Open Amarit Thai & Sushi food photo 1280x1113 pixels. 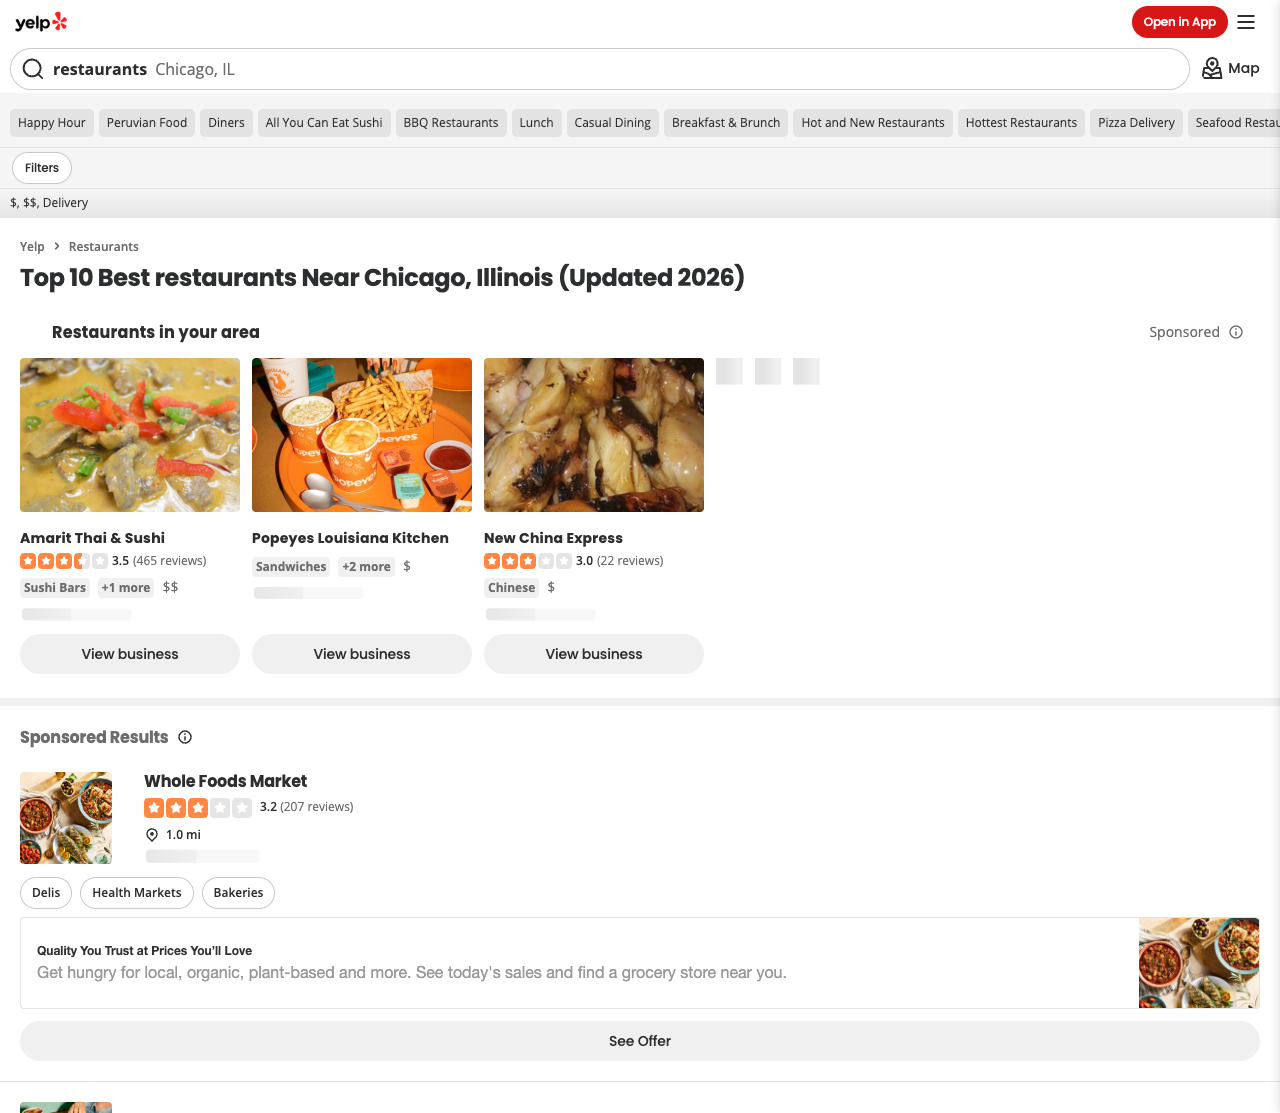coord(130,435)
